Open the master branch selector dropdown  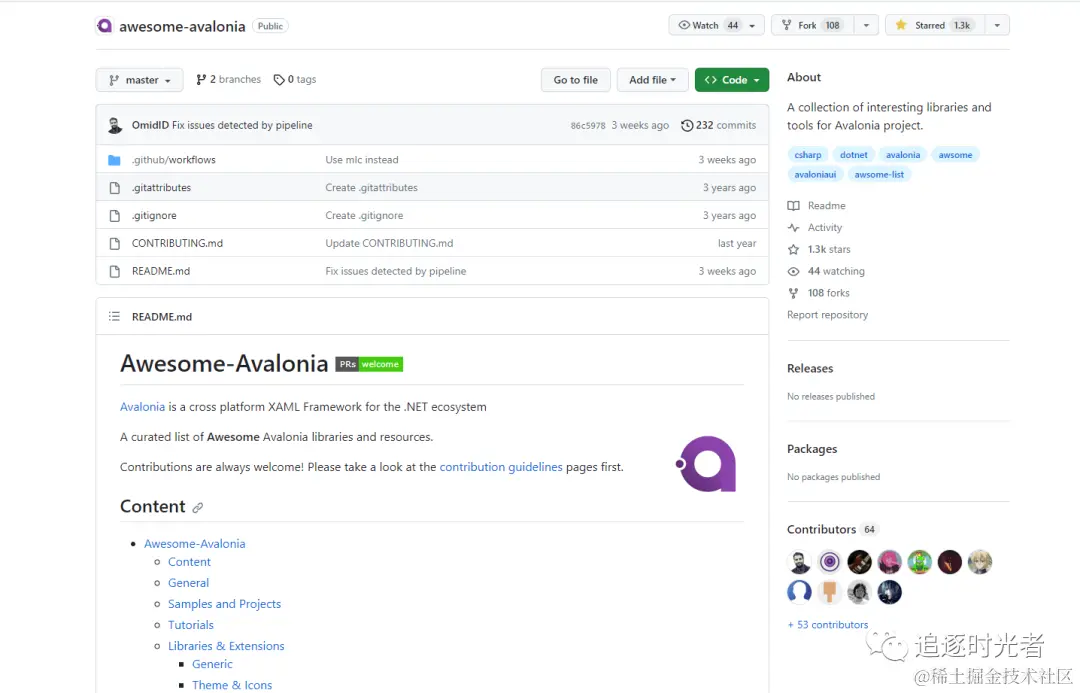pyautogui.click(x=140, y=80)
